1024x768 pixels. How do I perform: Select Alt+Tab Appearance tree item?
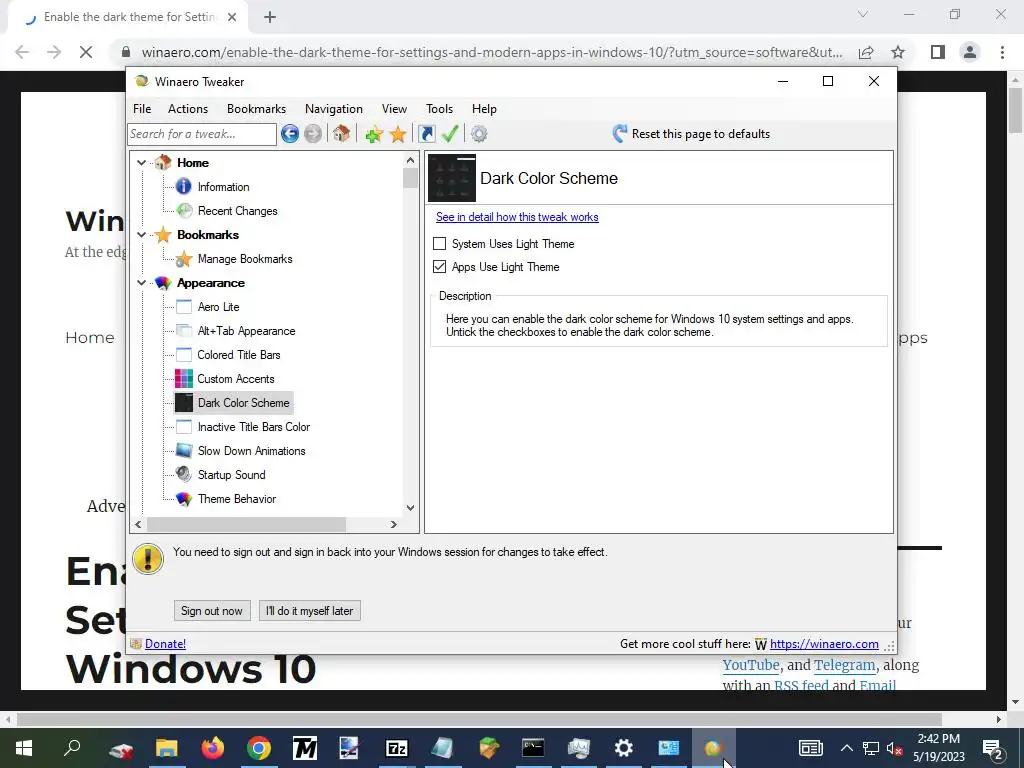coord(246,331)
